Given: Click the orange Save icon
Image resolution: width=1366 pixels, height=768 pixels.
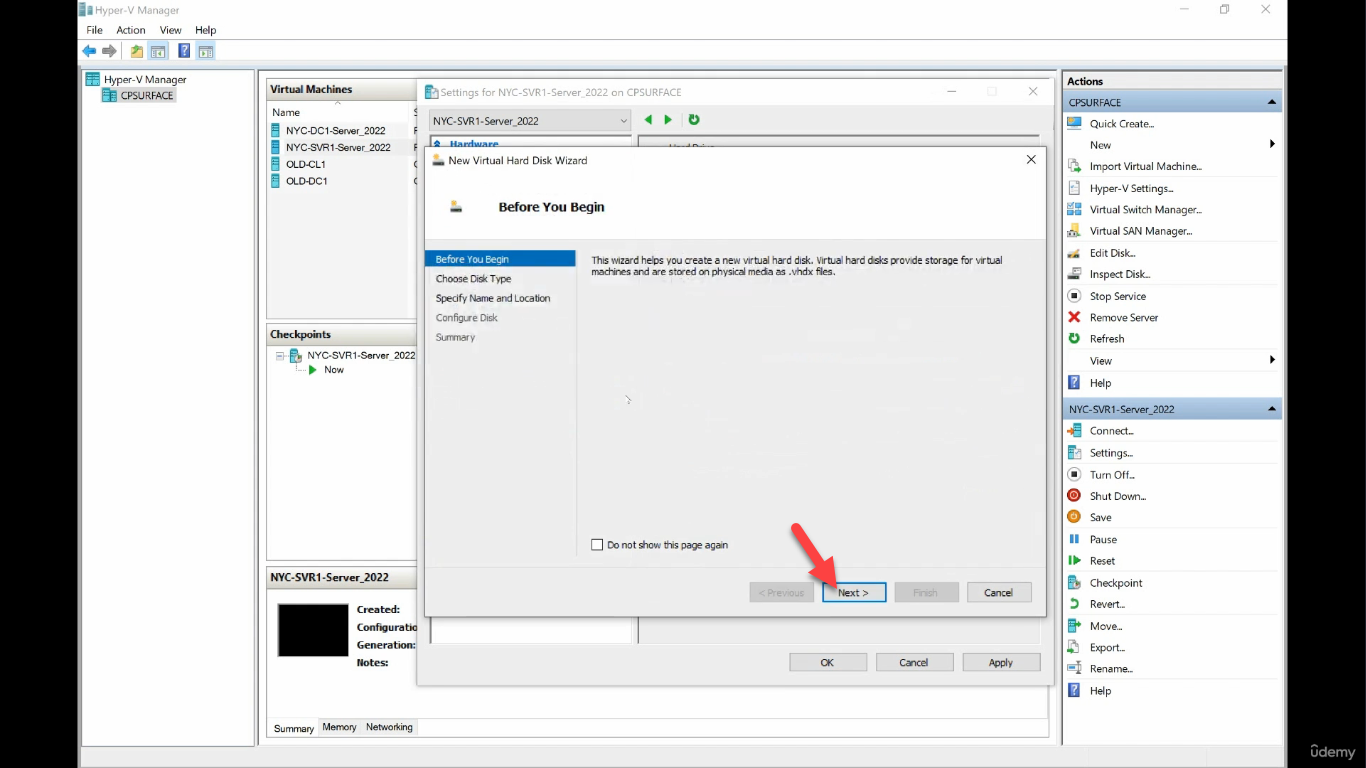Looking at the screenshot, I should coord(1074,517).
